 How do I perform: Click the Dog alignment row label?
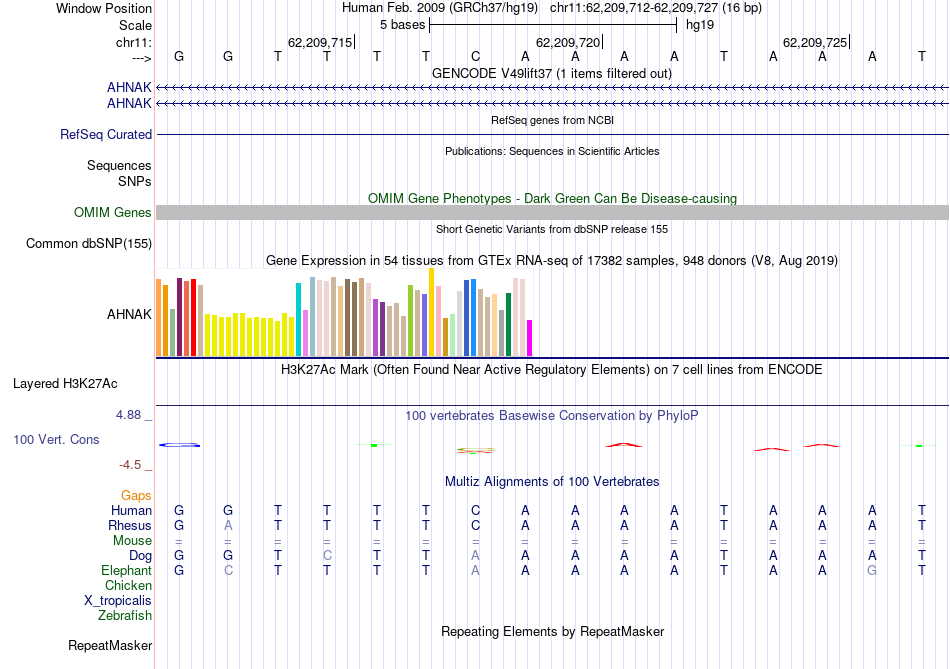pyautogui.click(x=140, y=556)
